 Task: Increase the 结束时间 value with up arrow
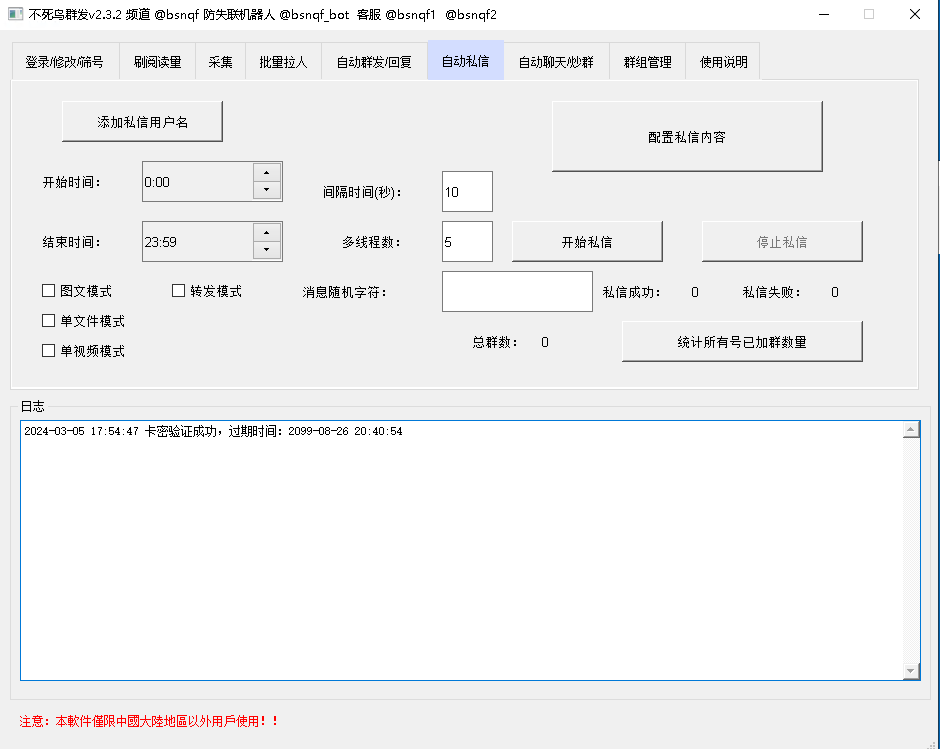pyautogui.click(x=267, y=232)
